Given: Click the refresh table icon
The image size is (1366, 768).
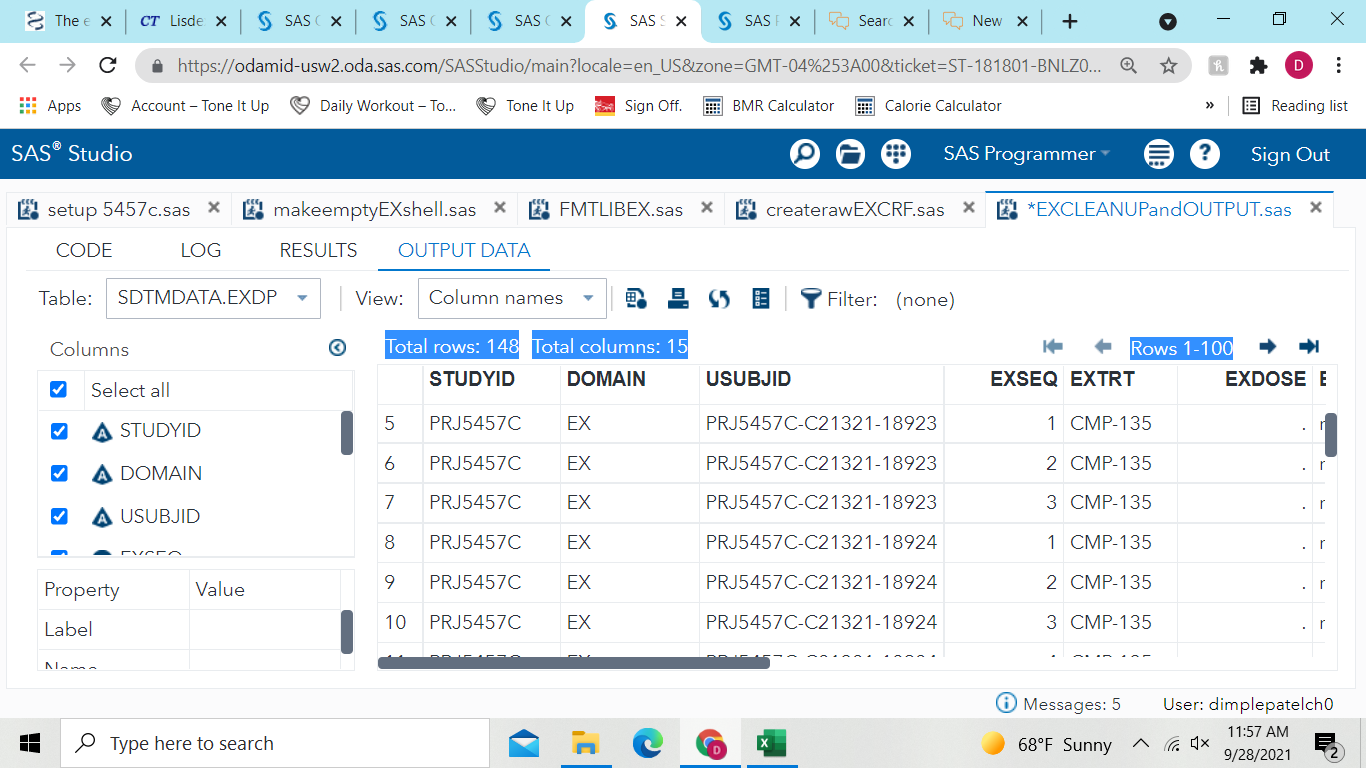Looking at the screenshot, I should pyautogui.click(x=719, y=299).
